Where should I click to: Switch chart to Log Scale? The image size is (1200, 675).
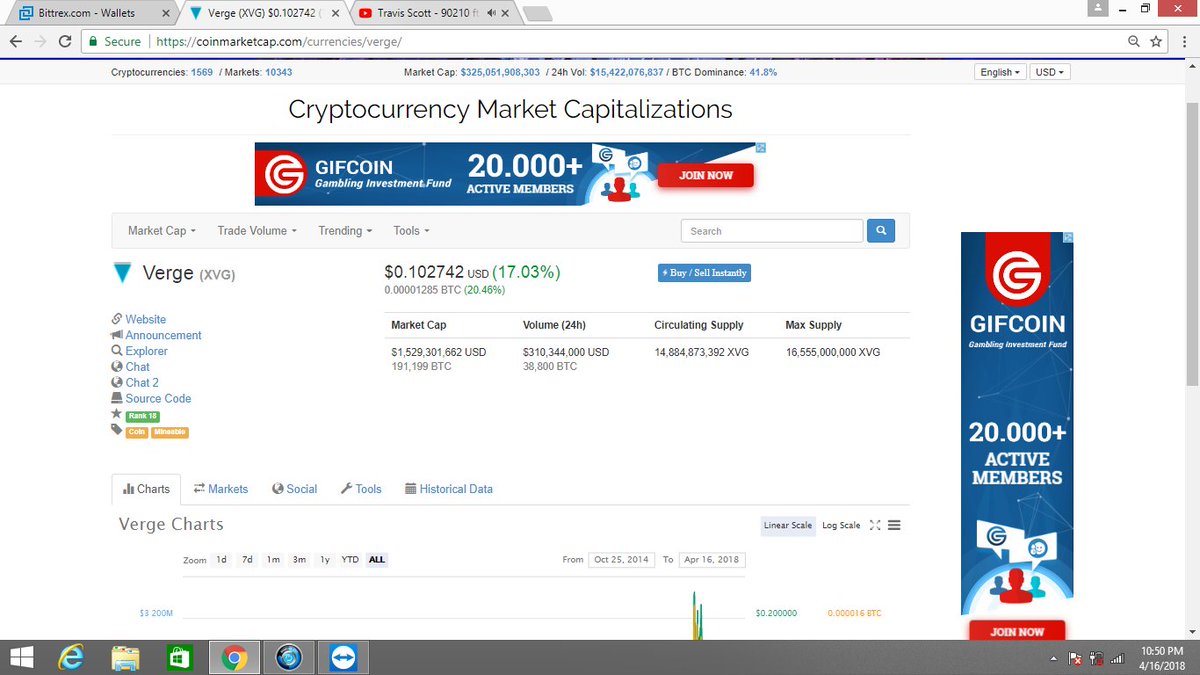coord(841,525)
